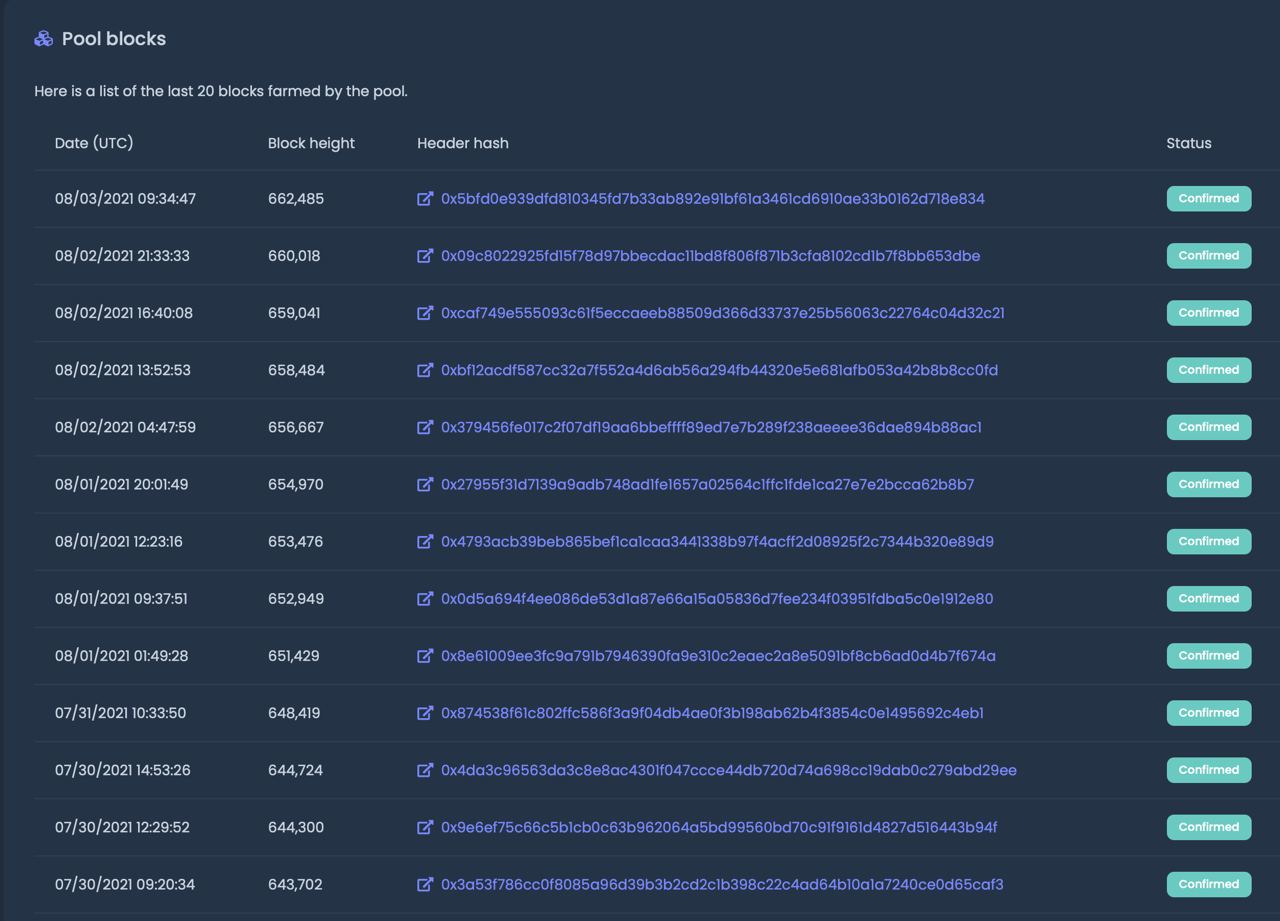Image resolution: width=1280 pixels, height=921 pixels.
Task: Open header hash starting 0xbf12acdf587cc
Action: coord(719,370)
